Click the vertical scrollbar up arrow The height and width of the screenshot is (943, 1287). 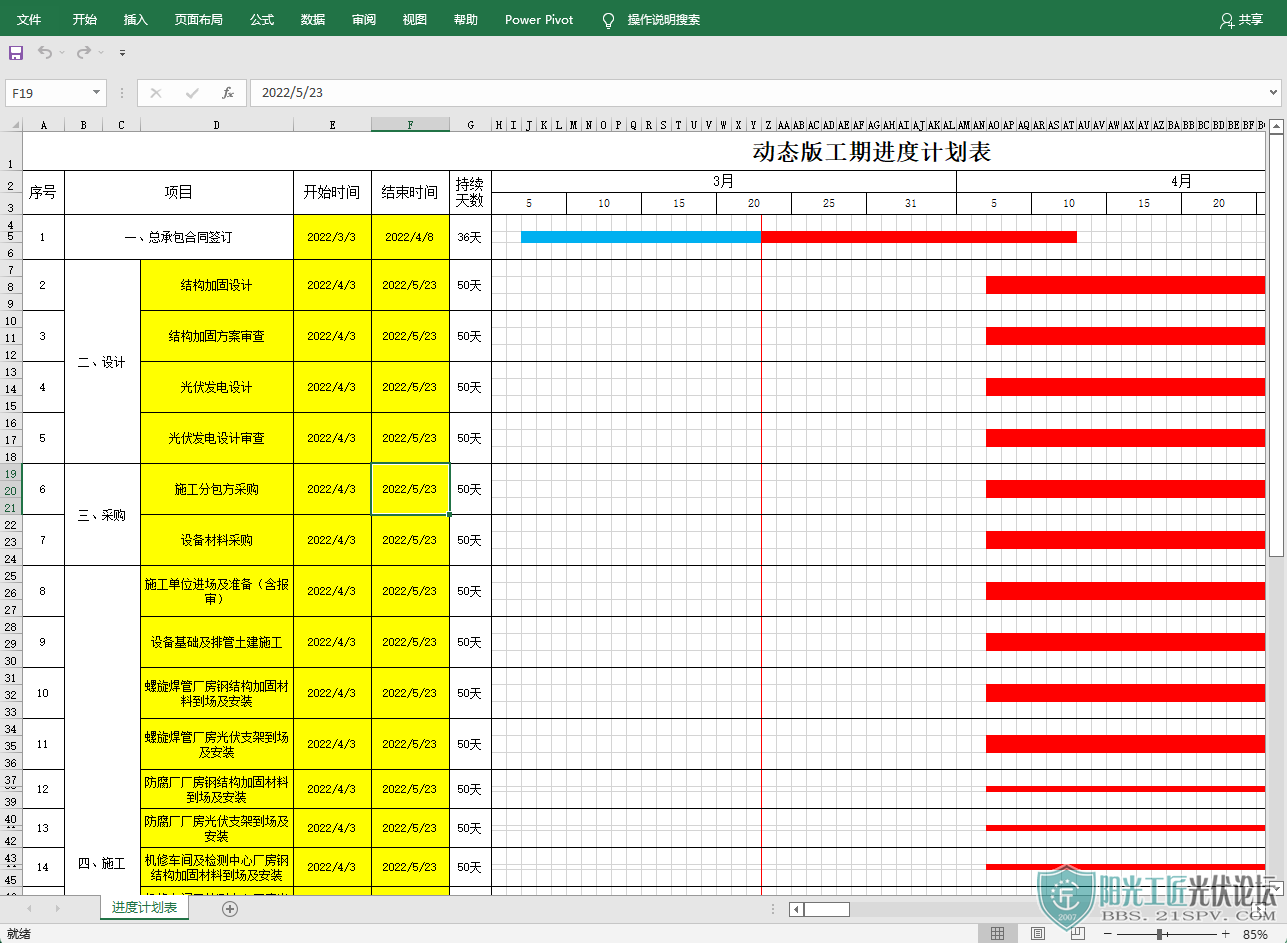tap(1276, 125)
